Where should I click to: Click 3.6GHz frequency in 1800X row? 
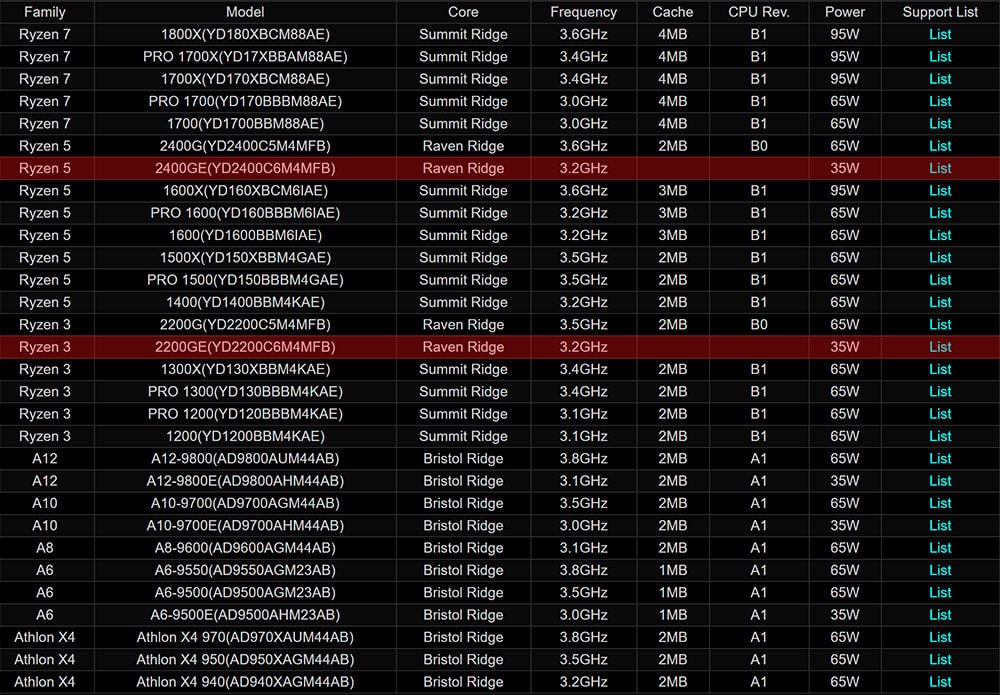[x=584, y=34]
